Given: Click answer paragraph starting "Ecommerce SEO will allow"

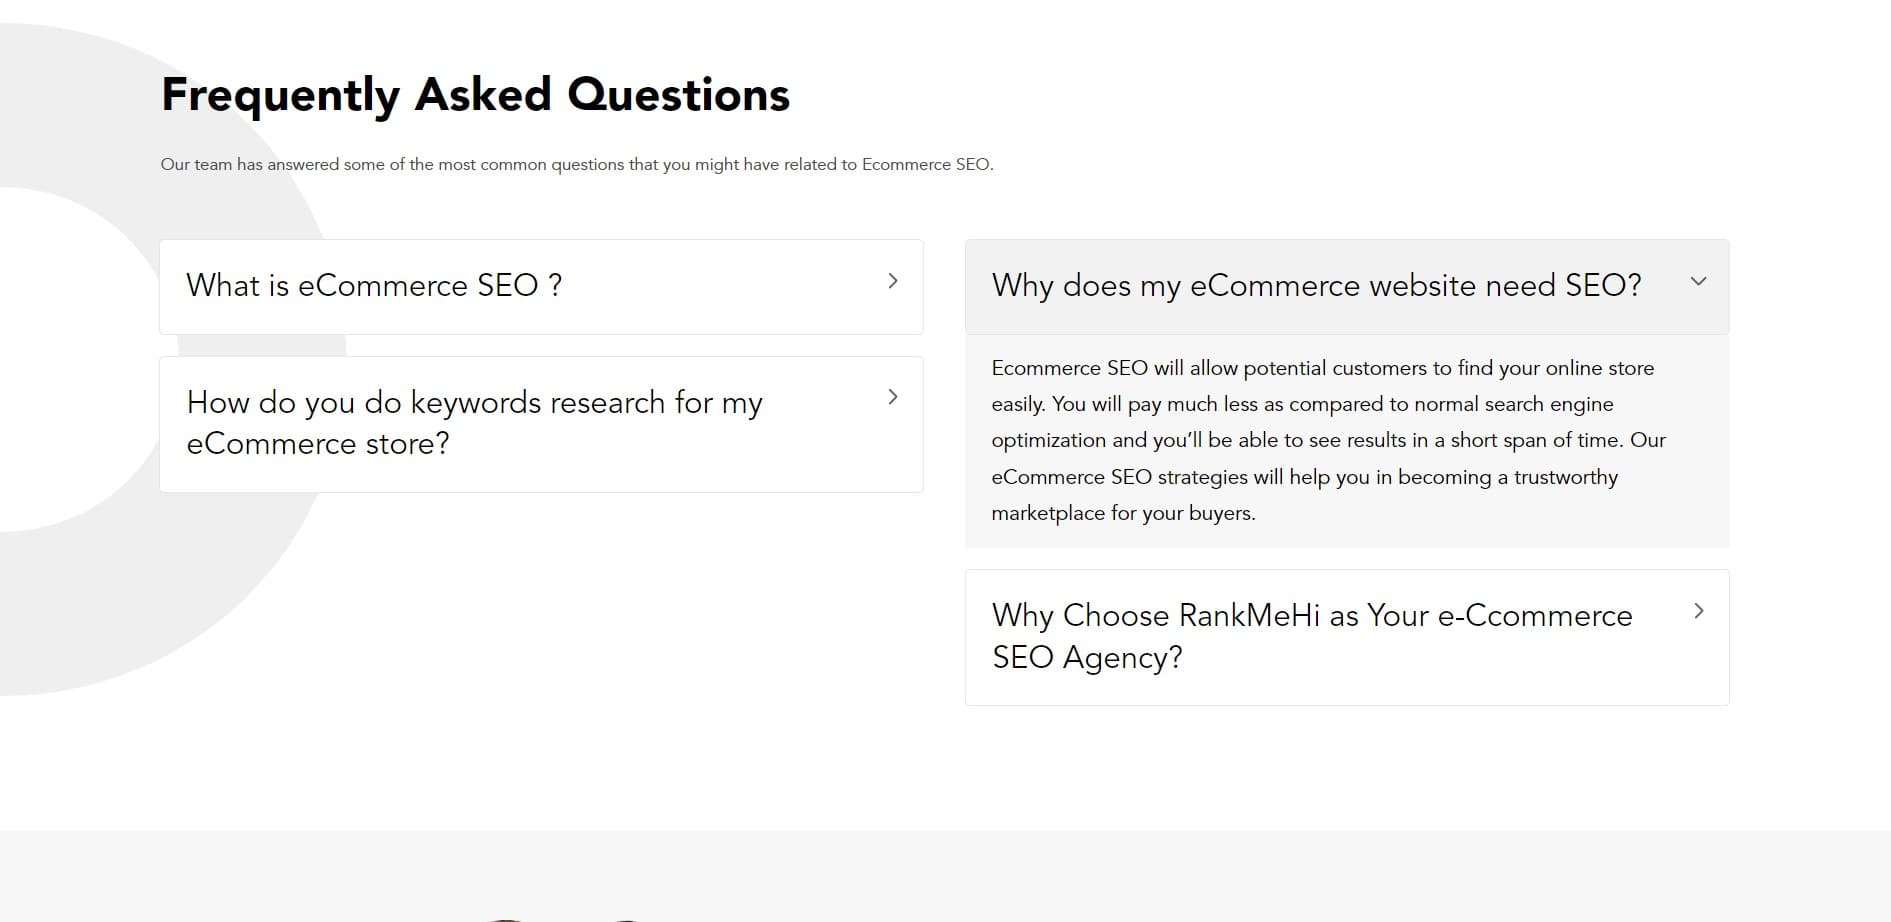Looking at the screenshot, I should (x=1328, y=440).
